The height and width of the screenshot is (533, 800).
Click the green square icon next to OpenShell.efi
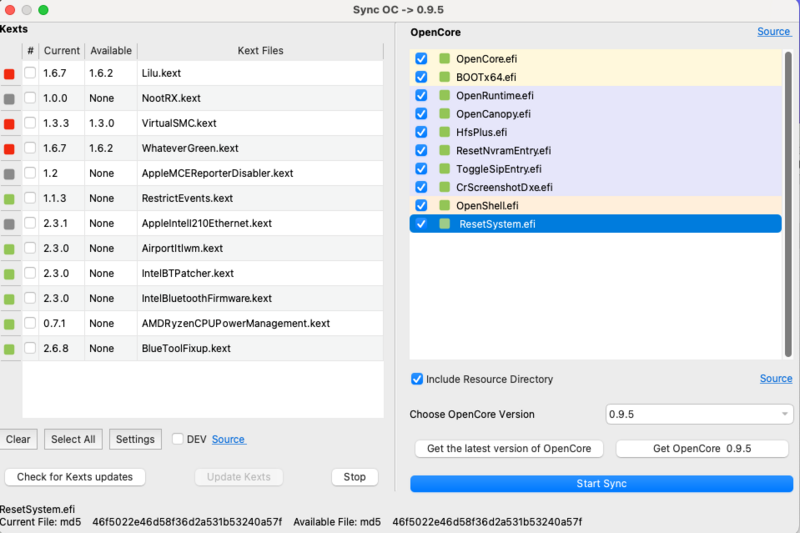pyautogui.click(x=444, y=205)
